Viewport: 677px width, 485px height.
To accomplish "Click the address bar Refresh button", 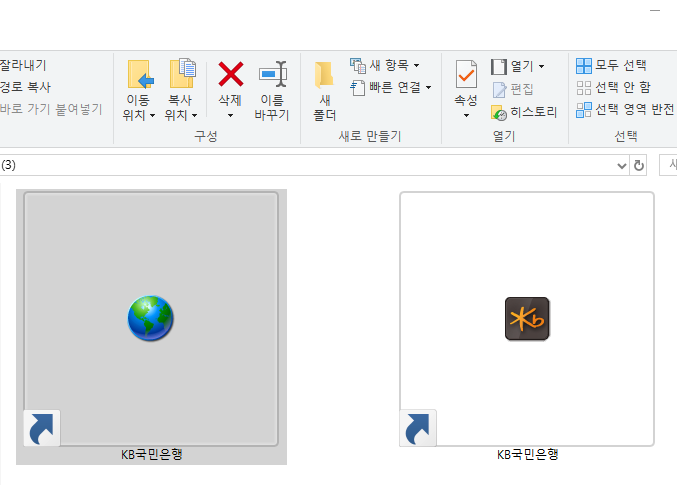I will 639,165.
